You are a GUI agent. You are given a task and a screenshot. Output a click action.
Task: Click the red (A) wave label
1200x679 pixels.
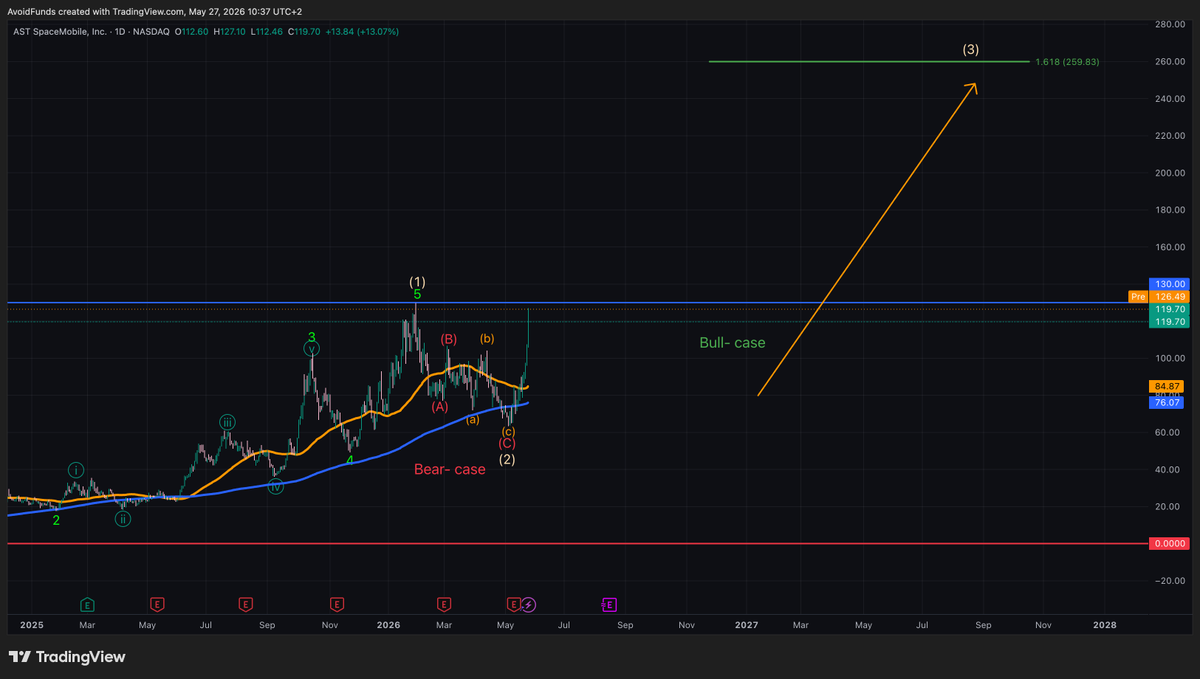point(439,406)
